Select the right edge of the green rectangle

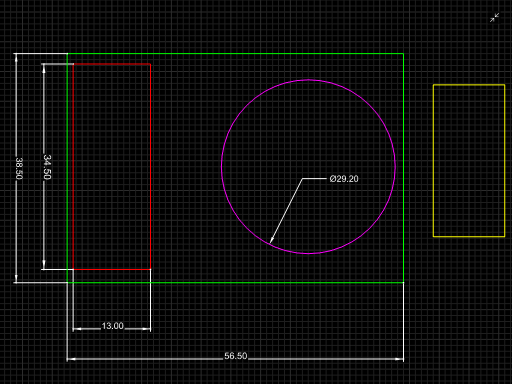tap(404, 168)
